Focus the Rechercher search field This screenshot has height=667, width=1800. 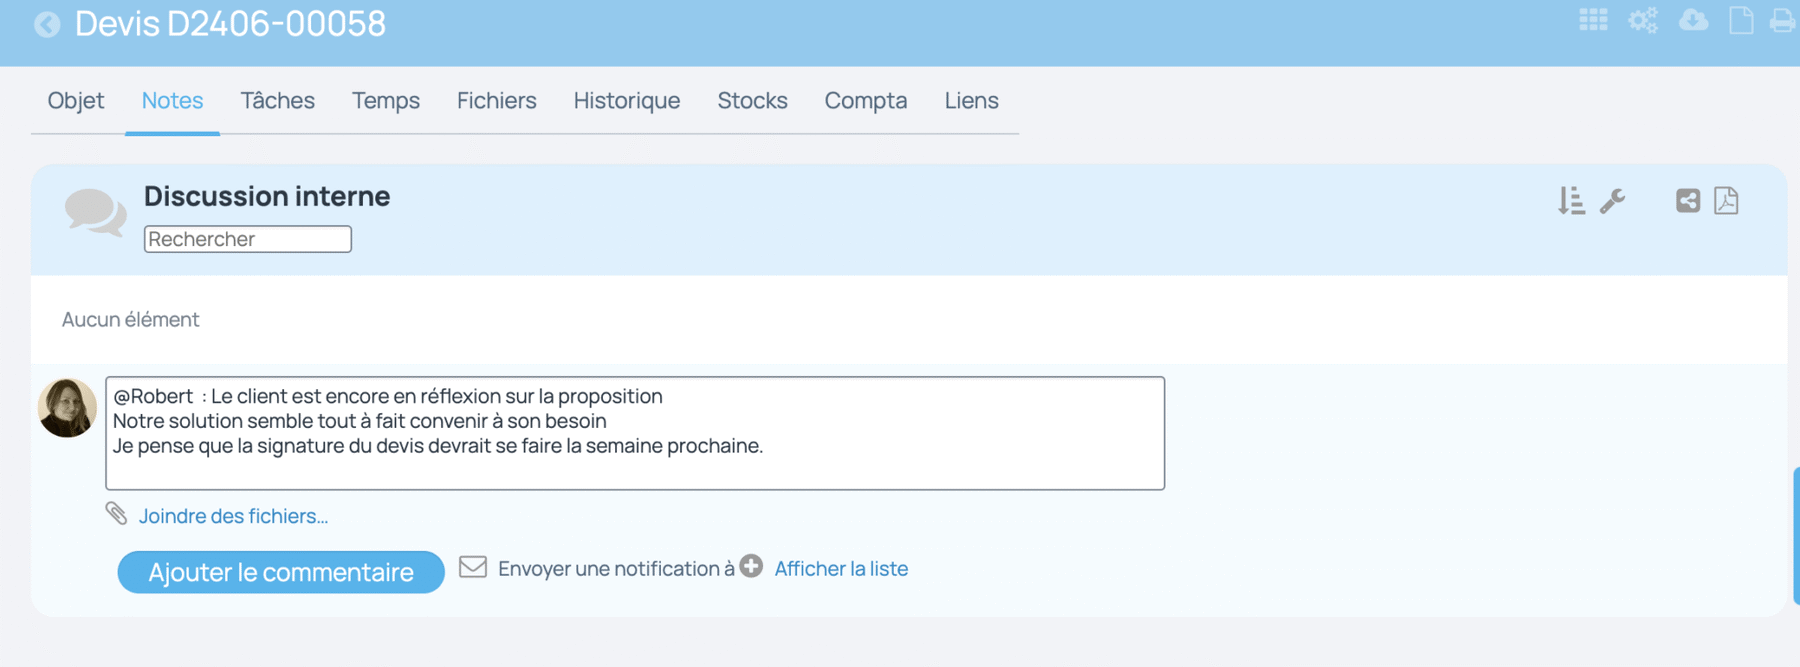248,239
